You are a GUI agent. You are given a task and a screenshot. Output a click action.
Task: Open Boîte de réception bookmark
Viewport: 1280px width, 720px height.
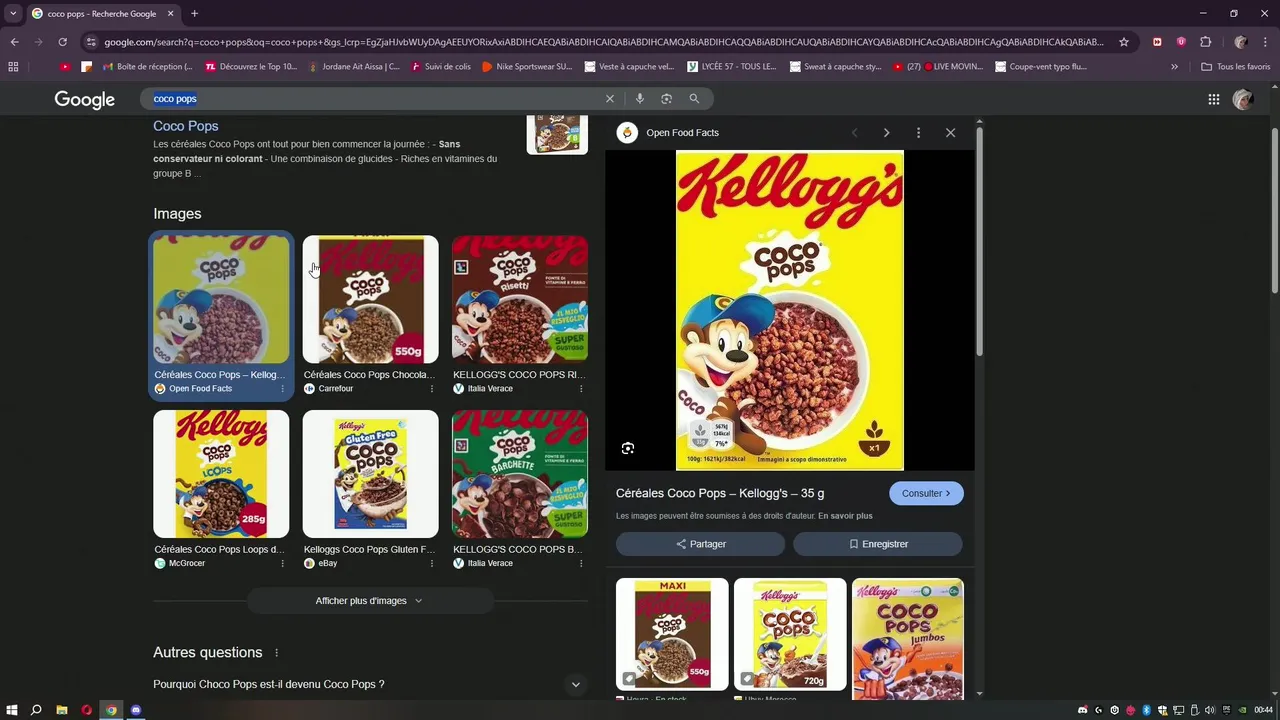147,67
